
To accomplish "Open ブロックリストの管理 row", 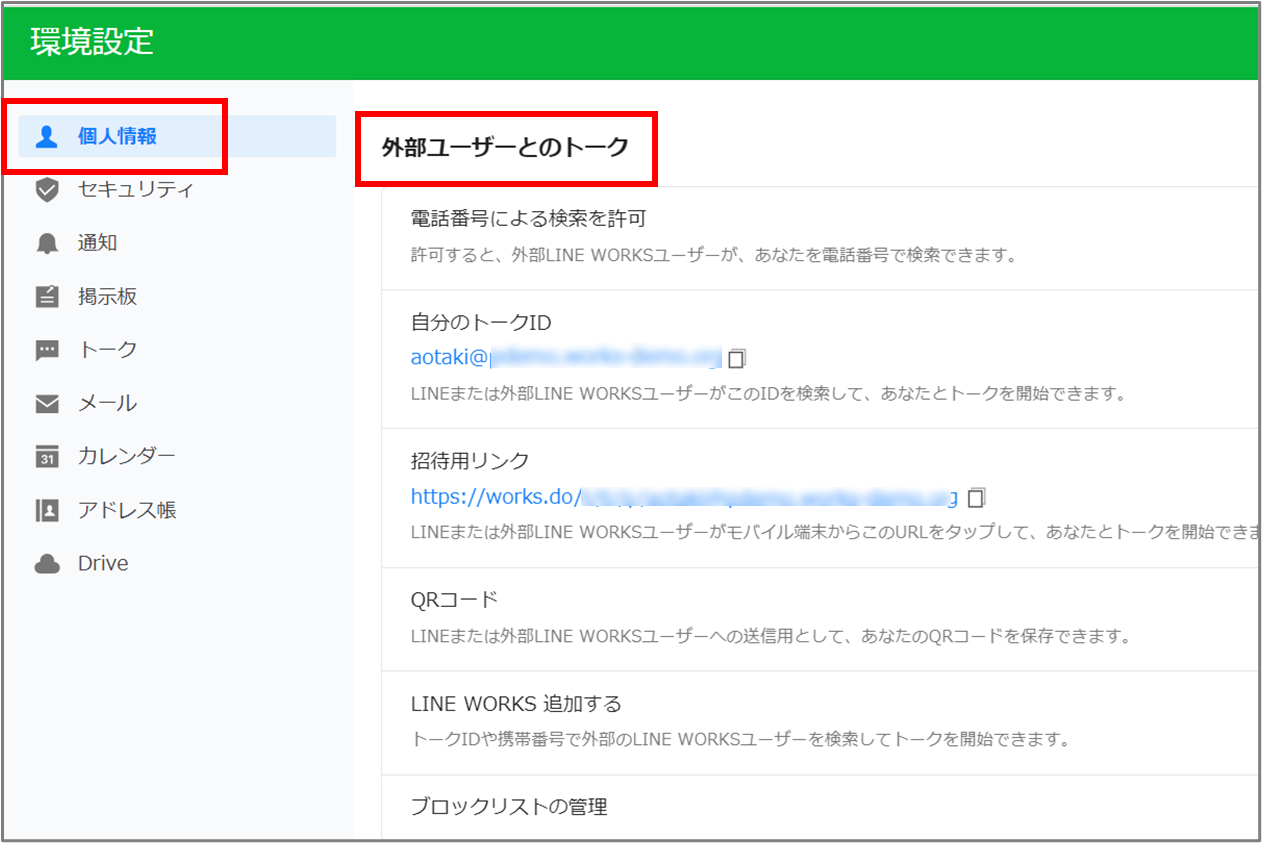I will [509, 806].
